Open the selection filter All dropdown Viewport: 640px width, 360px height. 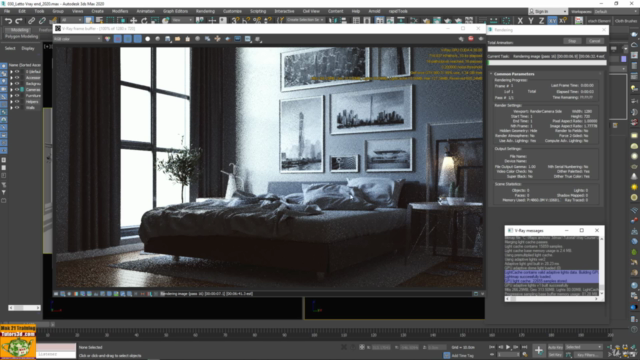pos(71,20)
